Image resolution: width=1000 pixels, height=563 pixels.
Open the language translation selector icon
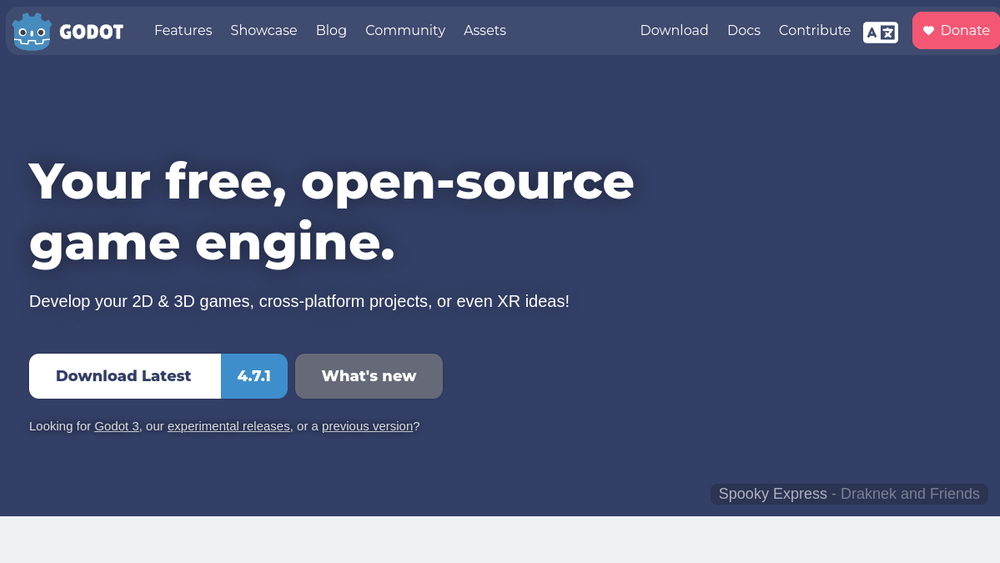pyautogui.click(x=880, y=32)
